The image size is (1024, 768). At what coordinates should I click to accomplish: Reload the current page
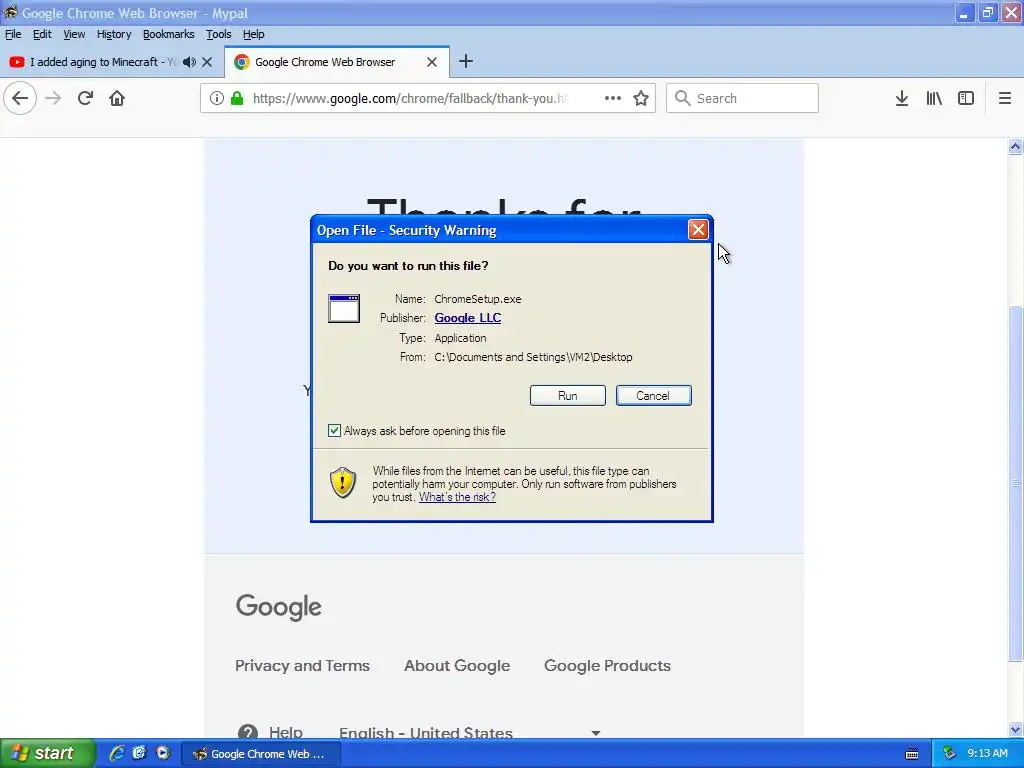pyautogui.click(x=85, y=99)
